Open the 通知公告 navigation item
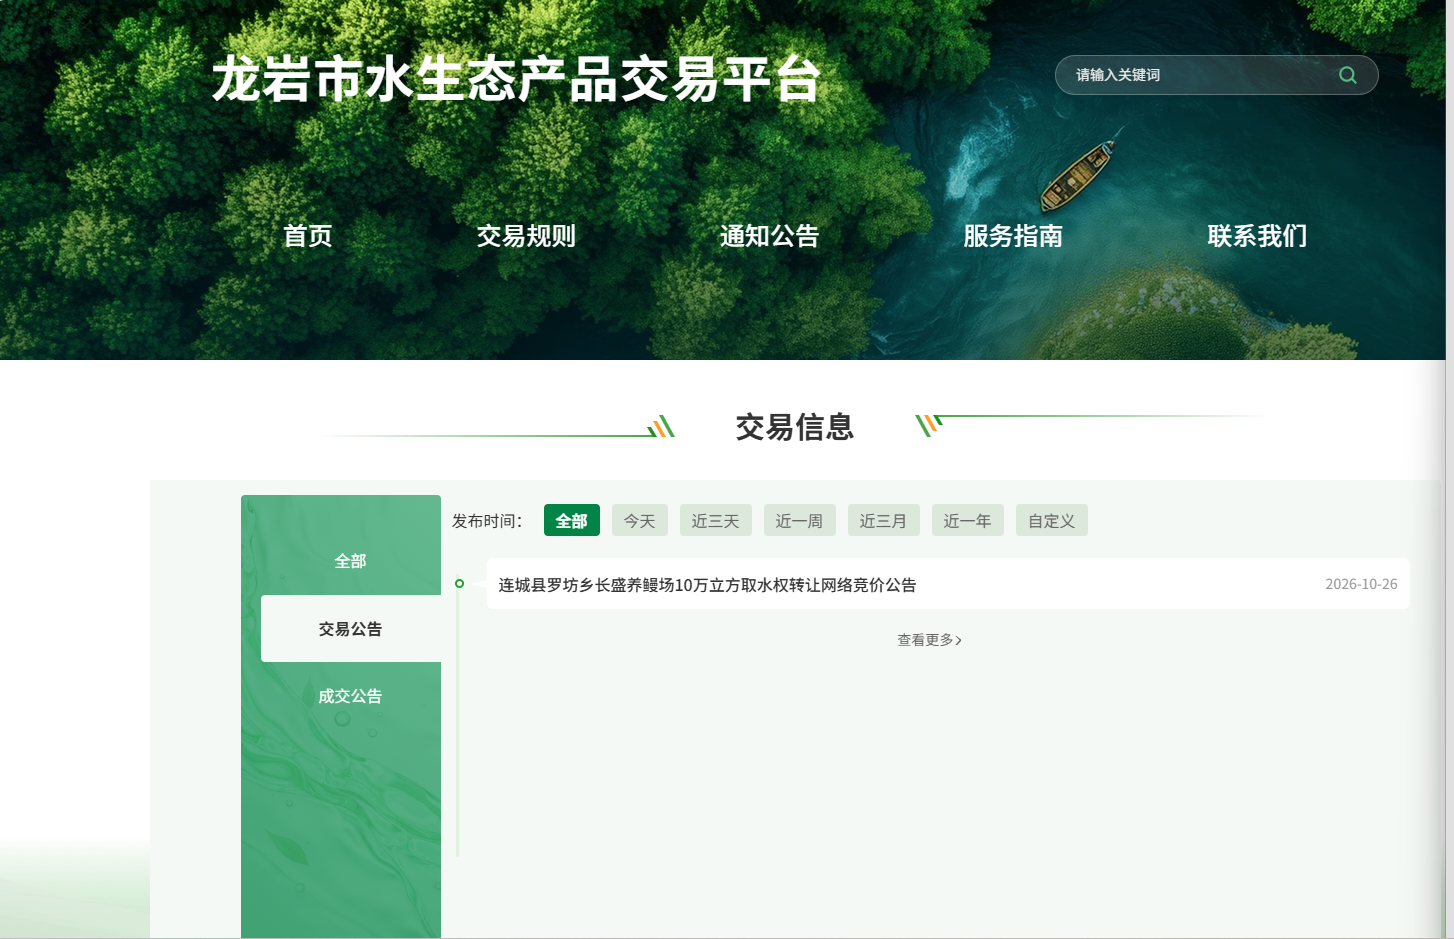Viewport: 1454px width, 939px height. point(769,236)
